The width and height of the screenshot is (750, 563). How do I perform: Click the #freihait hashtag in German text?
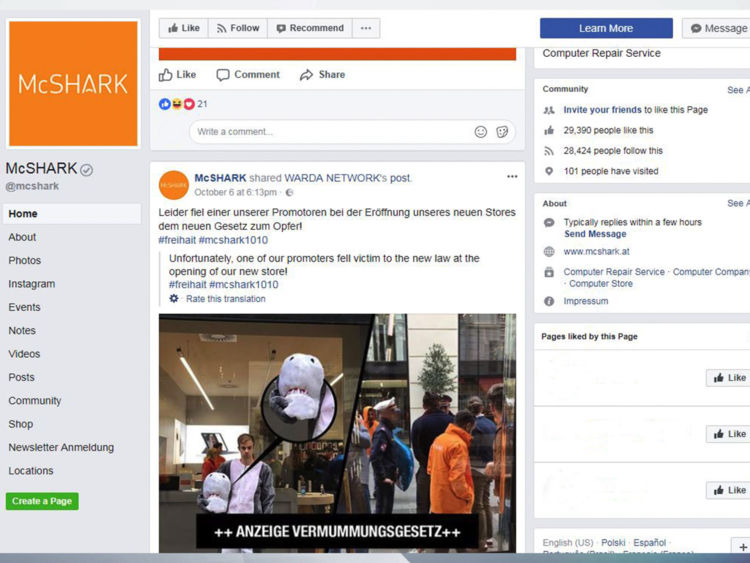click(x=177, y=240)
